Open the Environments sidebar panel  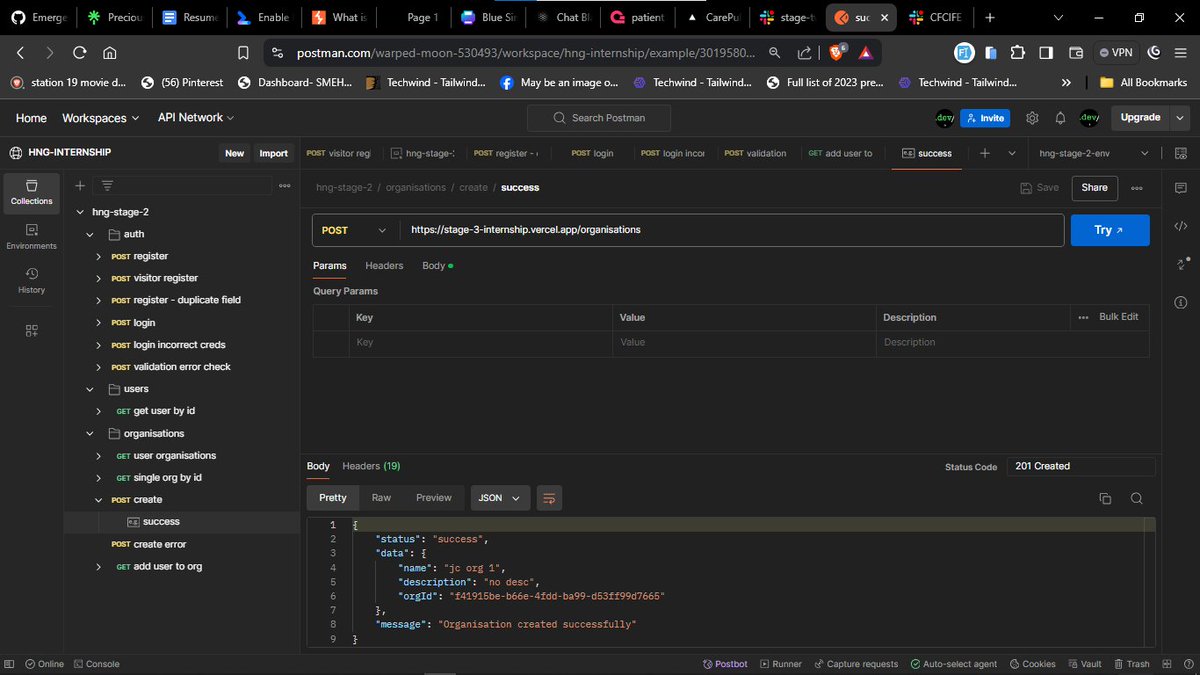click(31, 236)
